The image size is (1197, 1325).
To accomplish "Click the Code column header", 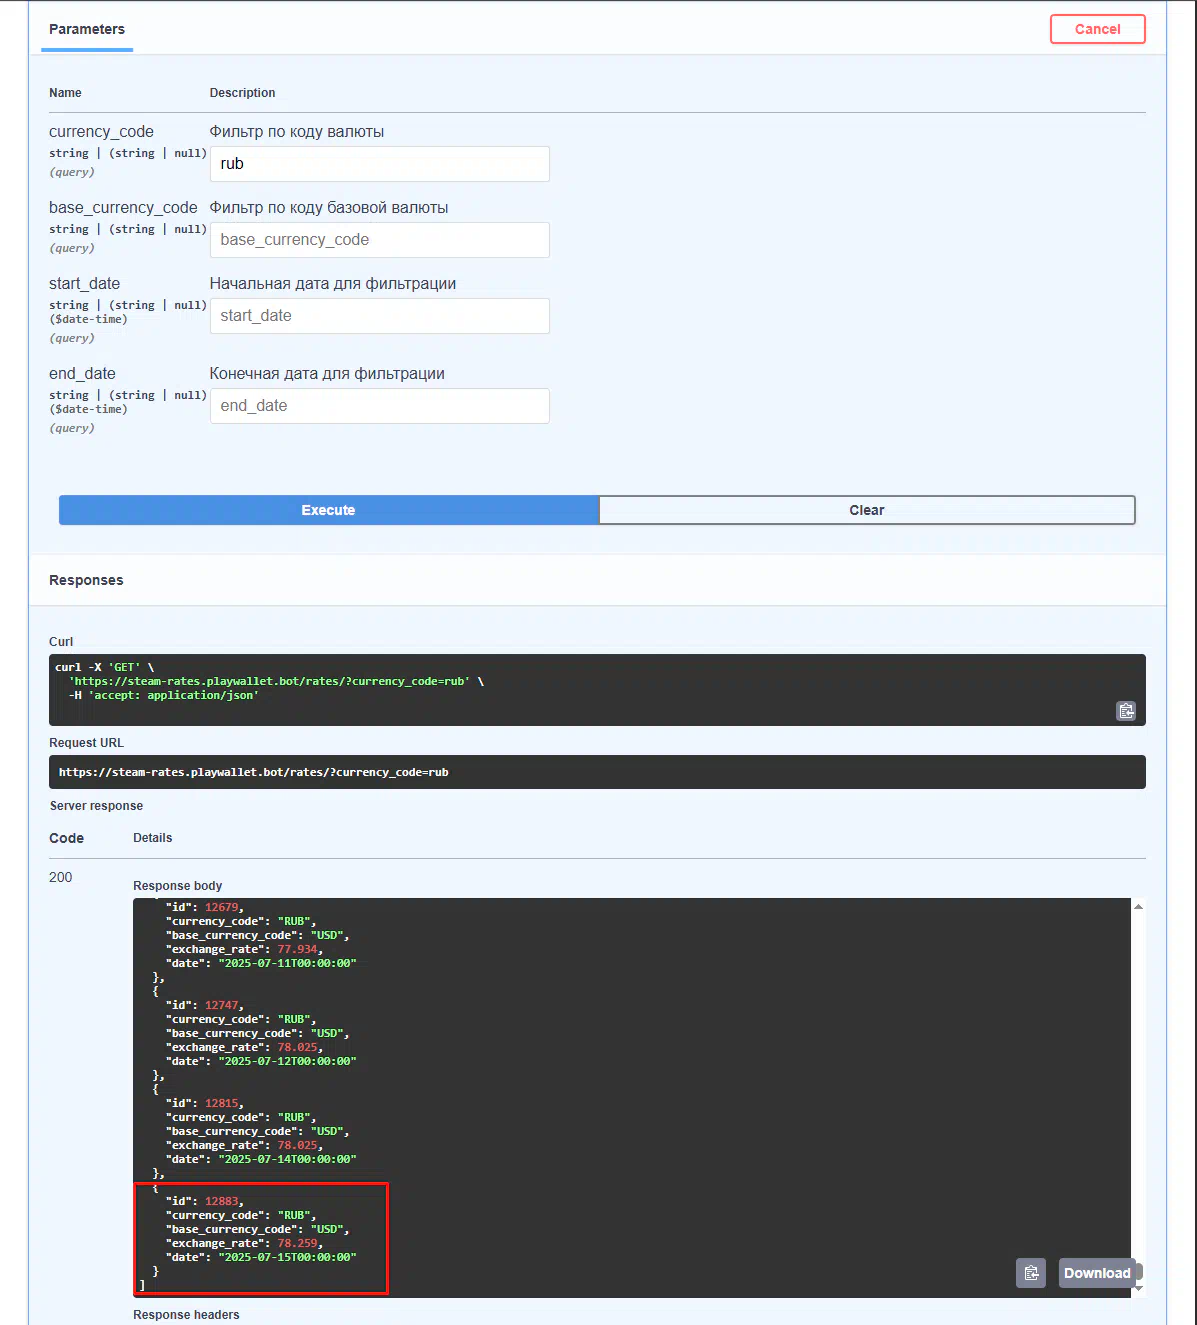I will coord(66,838).
